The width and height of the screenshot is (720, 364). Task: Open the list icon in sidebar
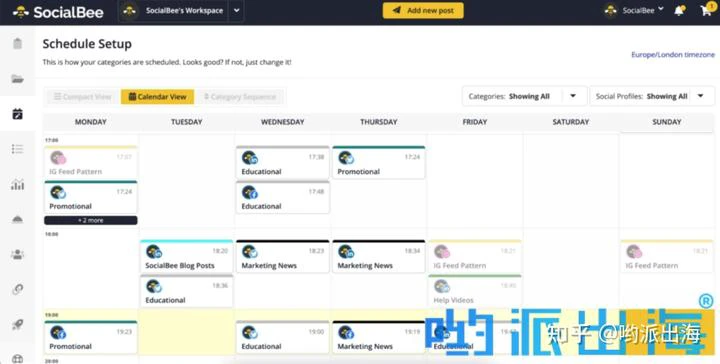tap(17, 149)
